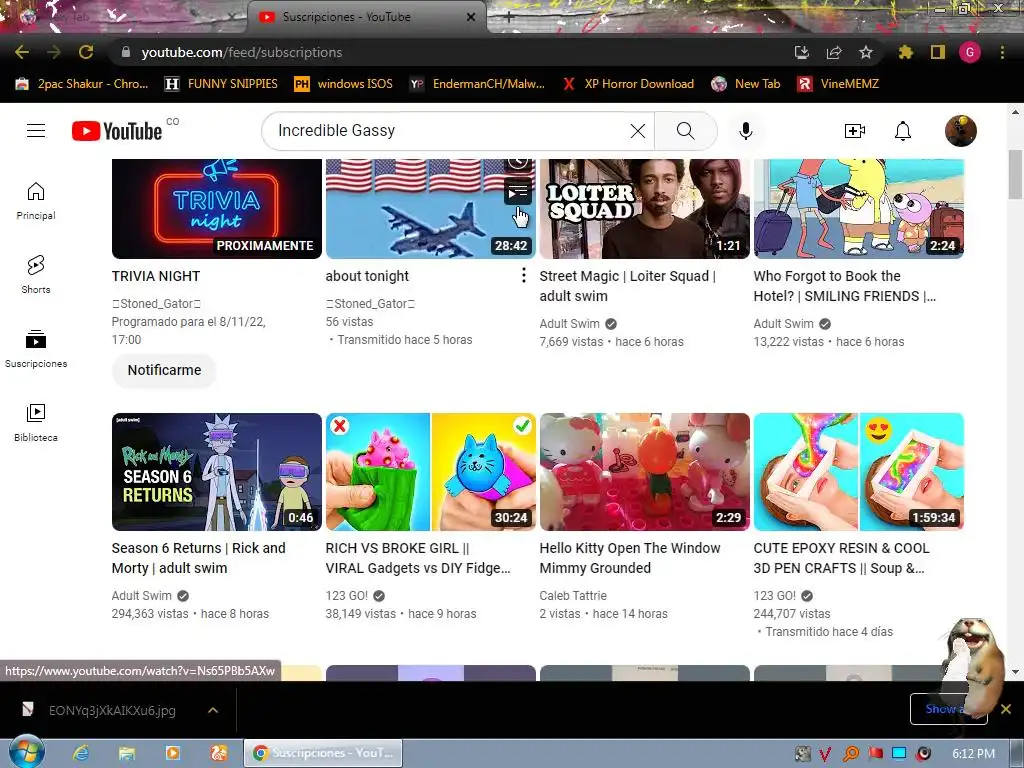Click Notificarme button for TRIVIA NIGHT
Screen dimensions: 1024x768
pos(164,370)
